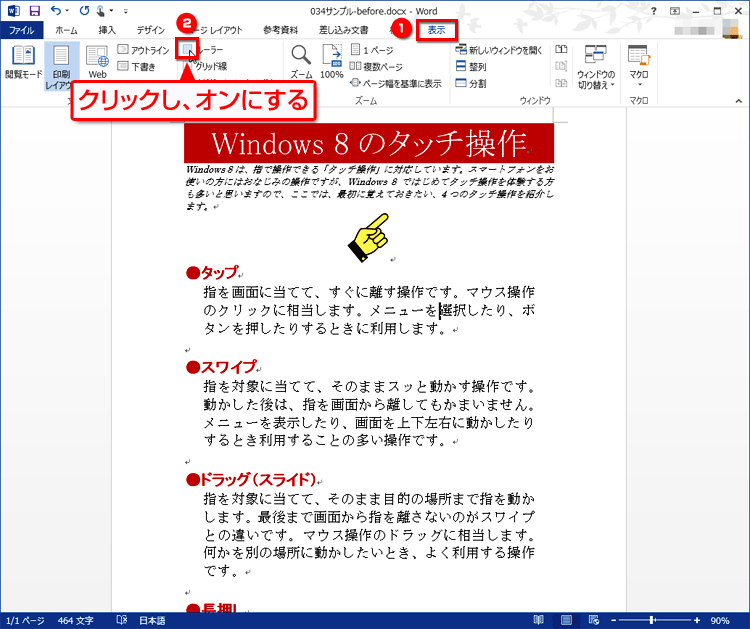Image resolution: width=750 pixels, height=629 pixels.
Task: Switch to the デザイン tab
Action: pyautogui.click(x=150, y=30)
